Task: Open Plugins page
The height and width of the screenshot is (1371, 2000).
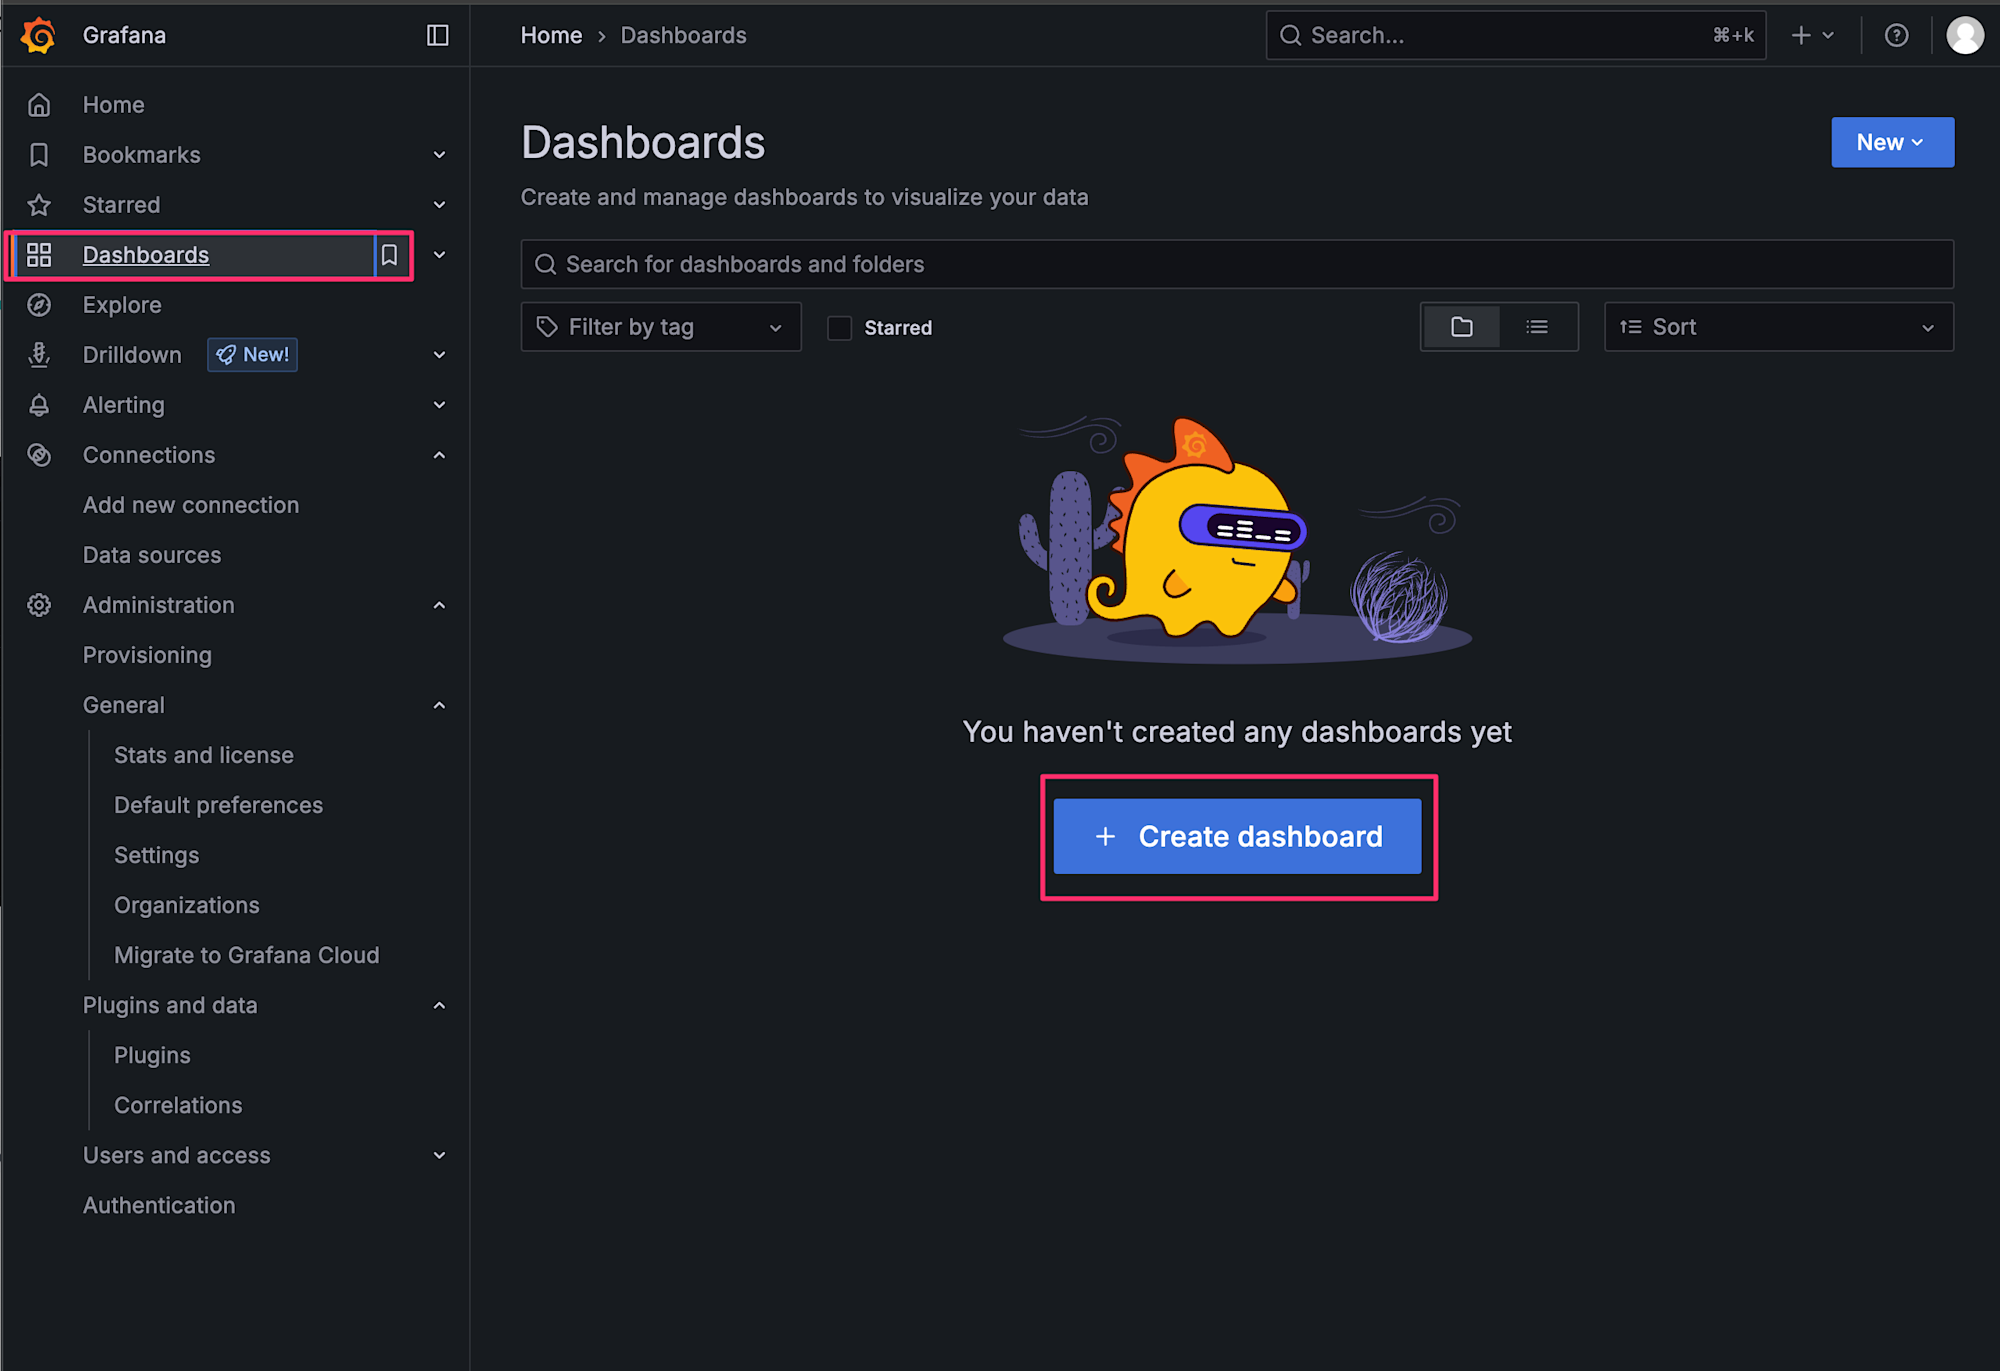Action: (x=152, y=1055)
